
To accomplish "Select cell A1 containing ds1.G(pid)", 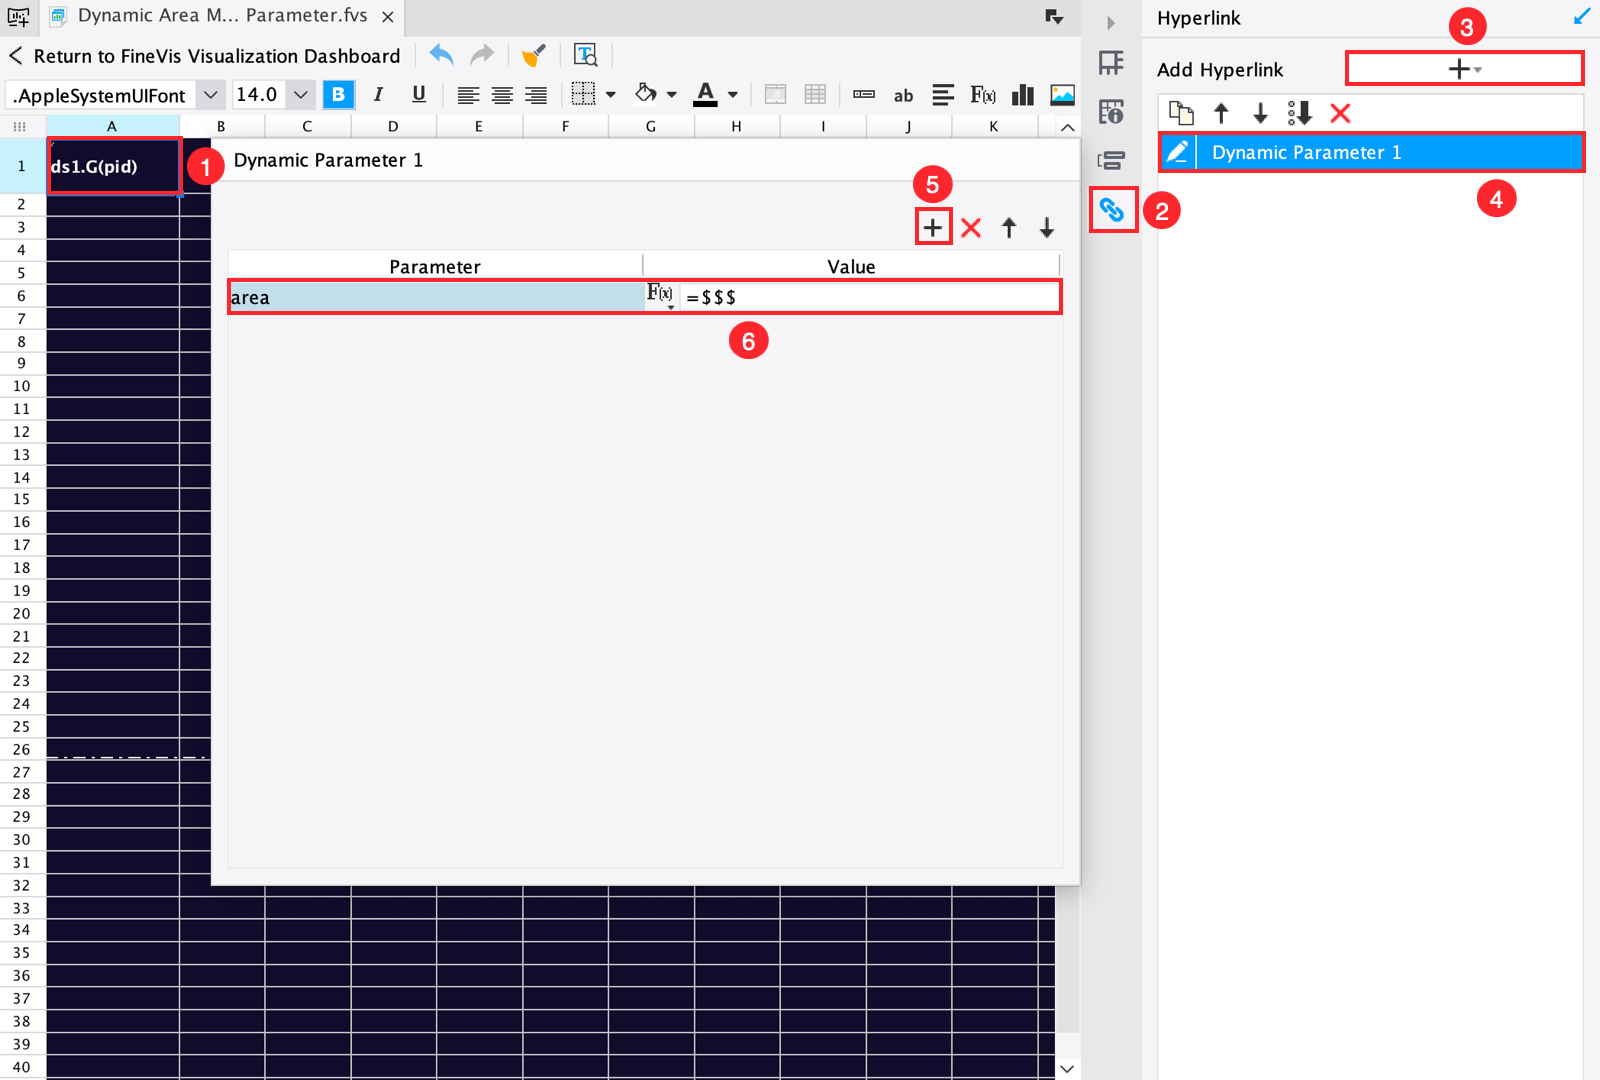I will [113, 166].
